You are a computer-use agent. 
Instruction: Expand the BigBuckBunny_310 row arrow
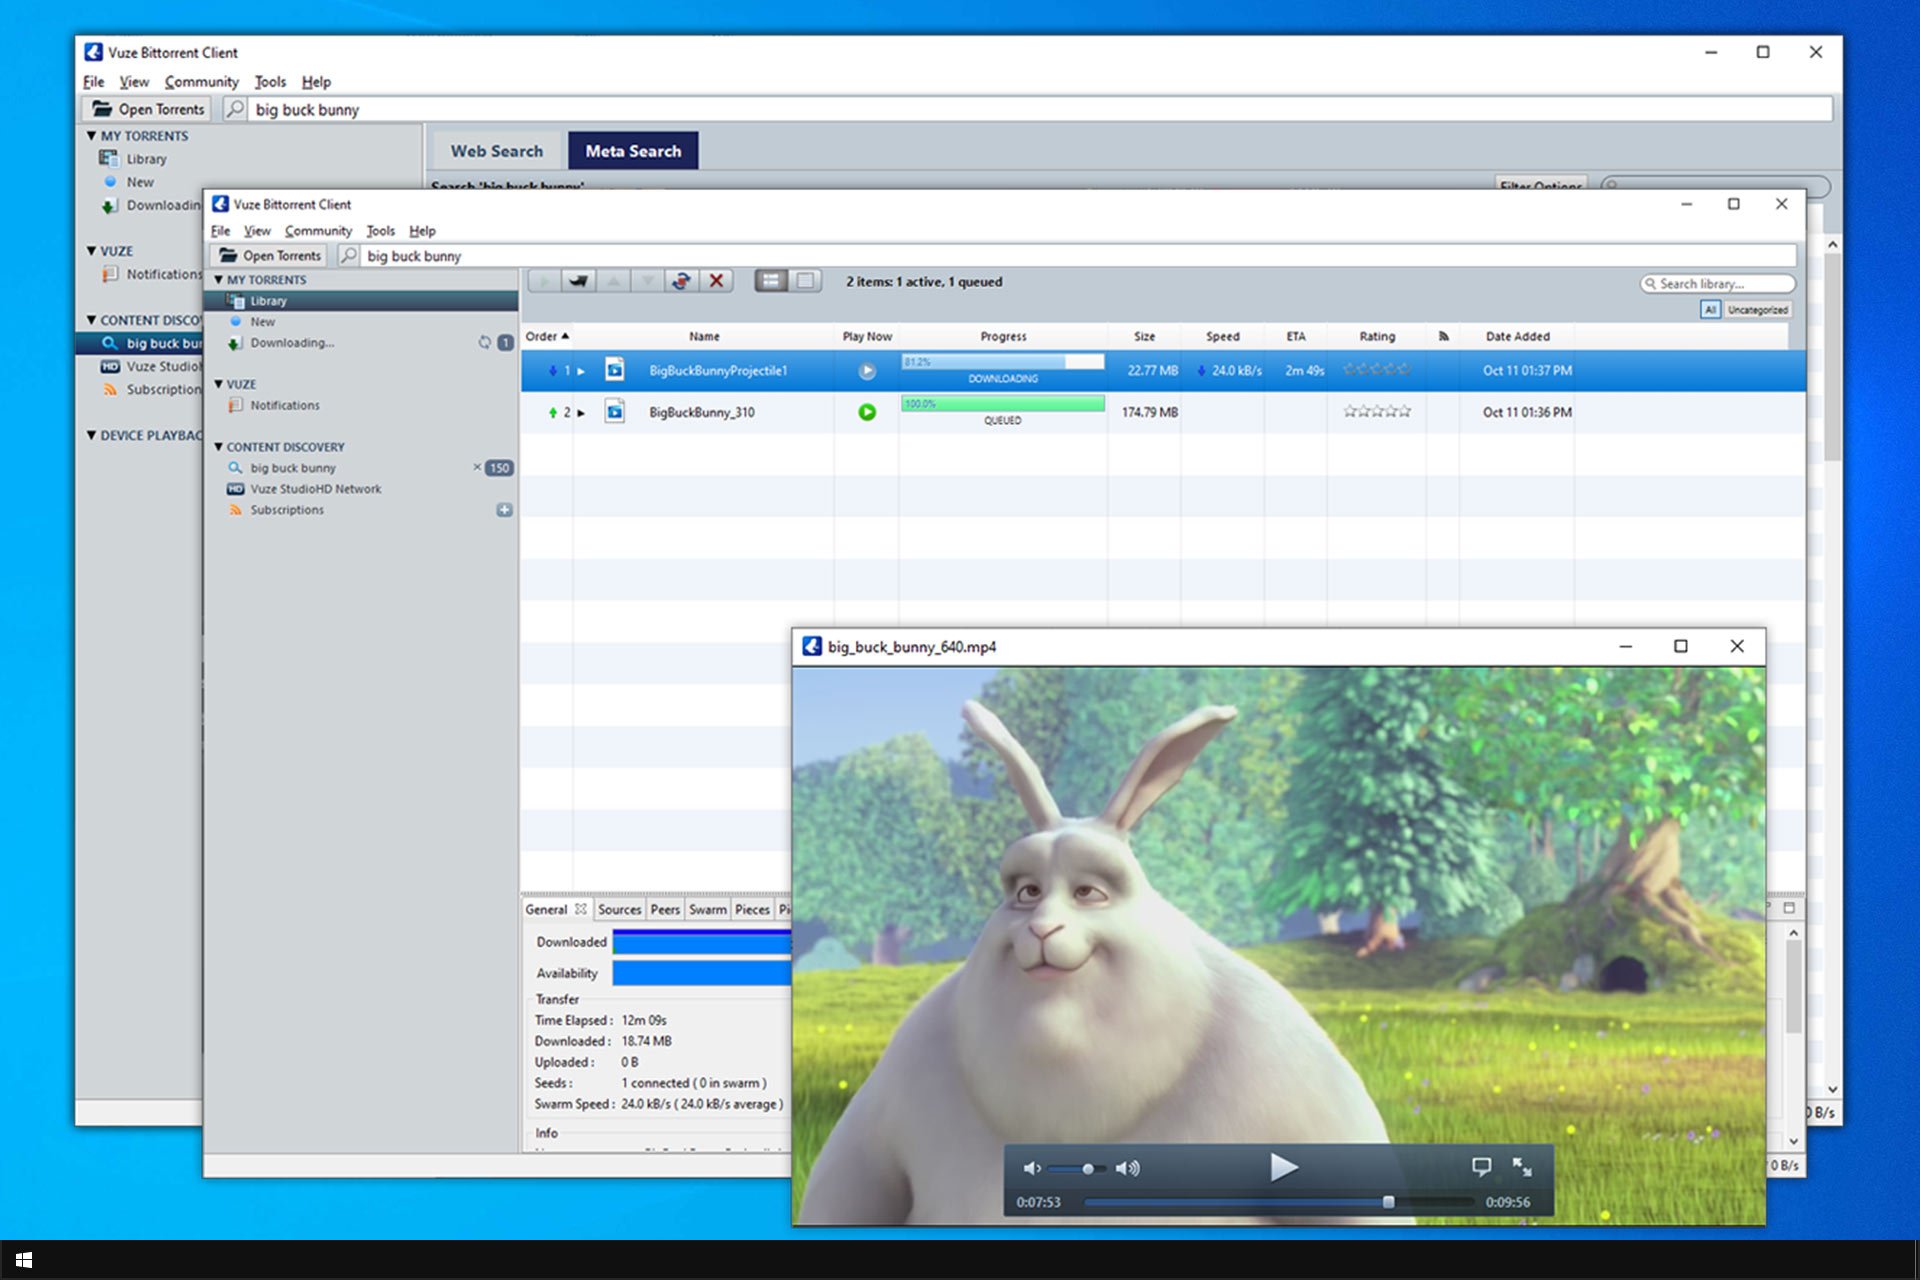[x=581, y=412]
